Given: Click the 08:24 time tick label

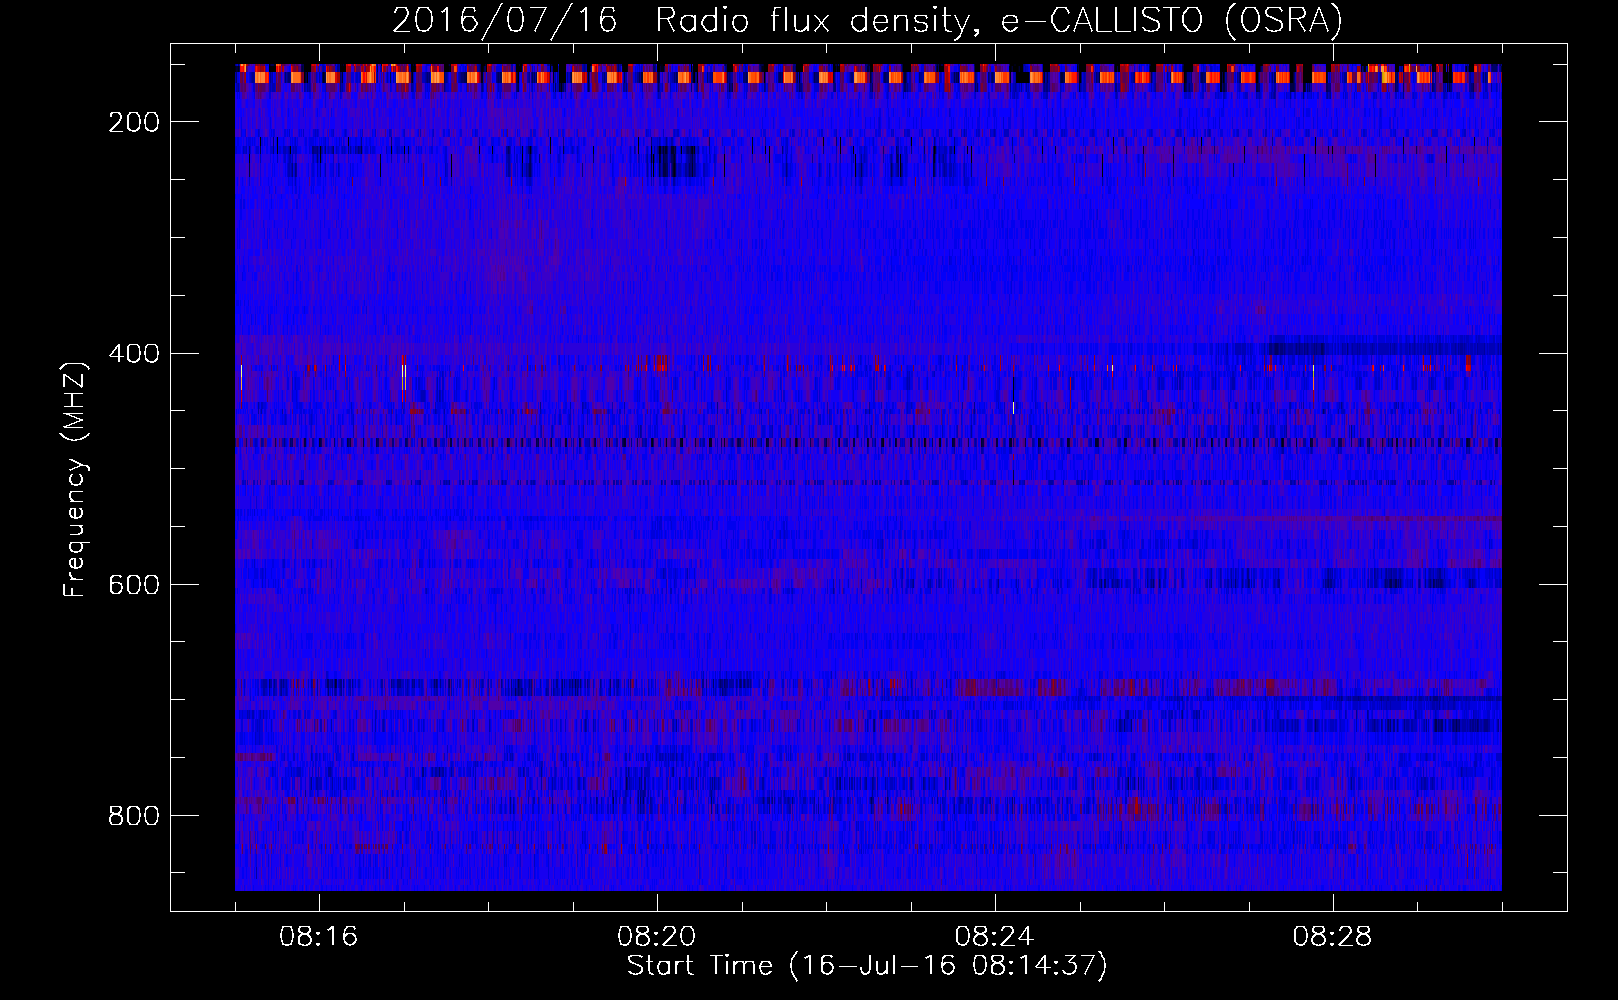Looking at the screenshot, I should click(995, 937).
